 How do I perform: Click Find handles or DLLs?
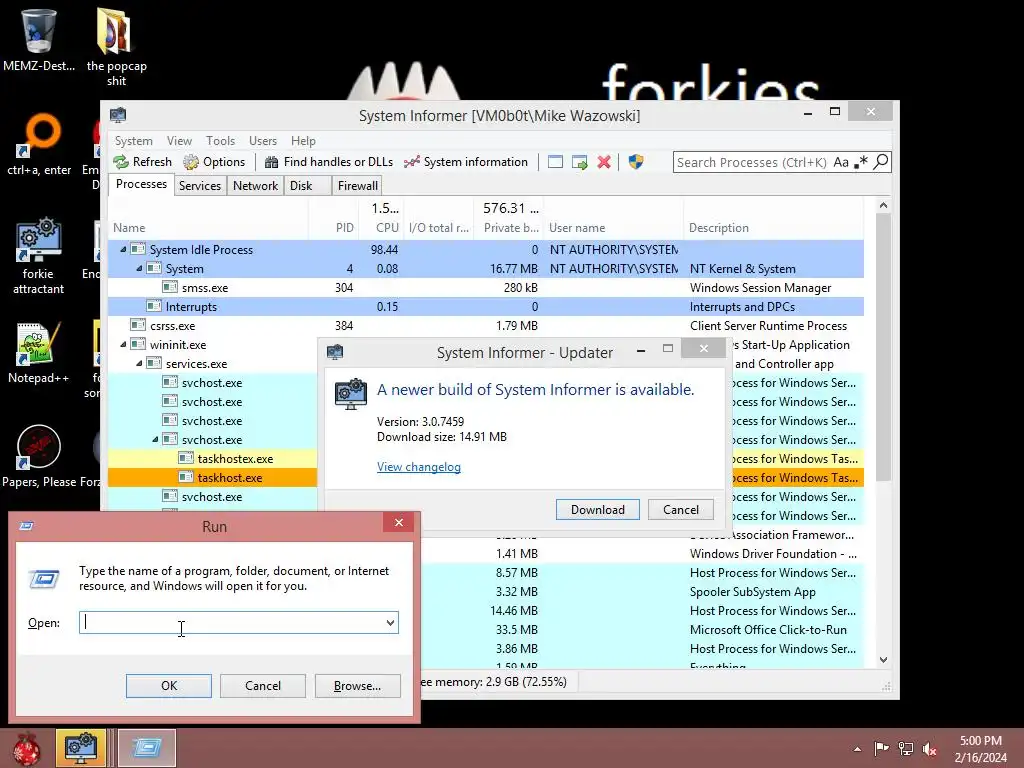[328, 162]
